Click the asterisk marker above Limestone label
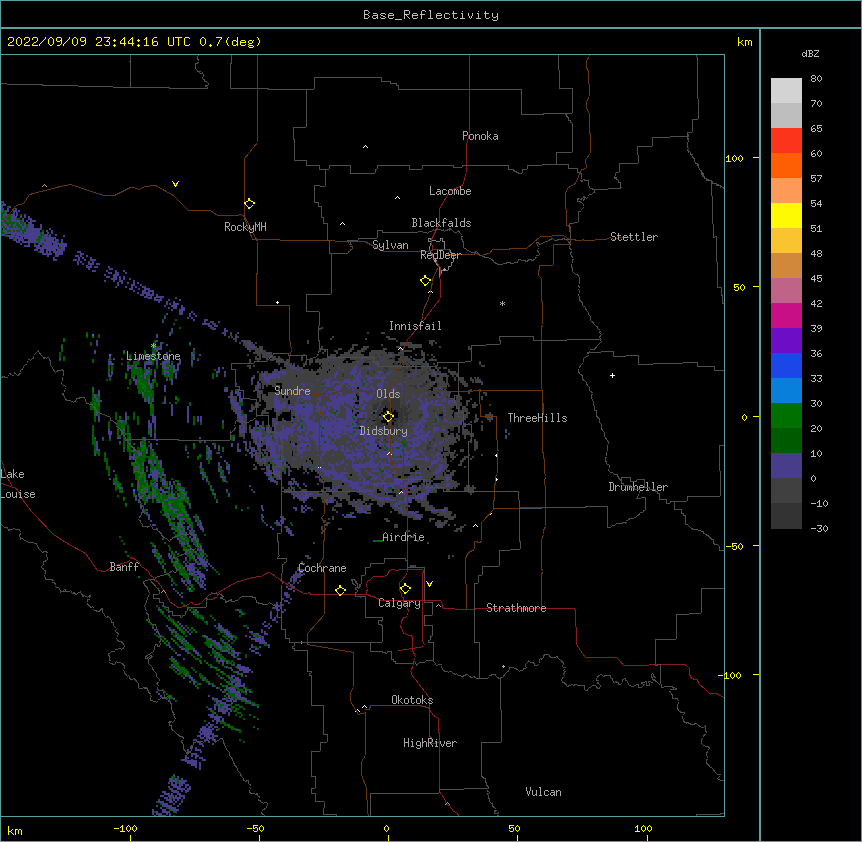Screen dimensions: 862x842 tap(154, 346)
